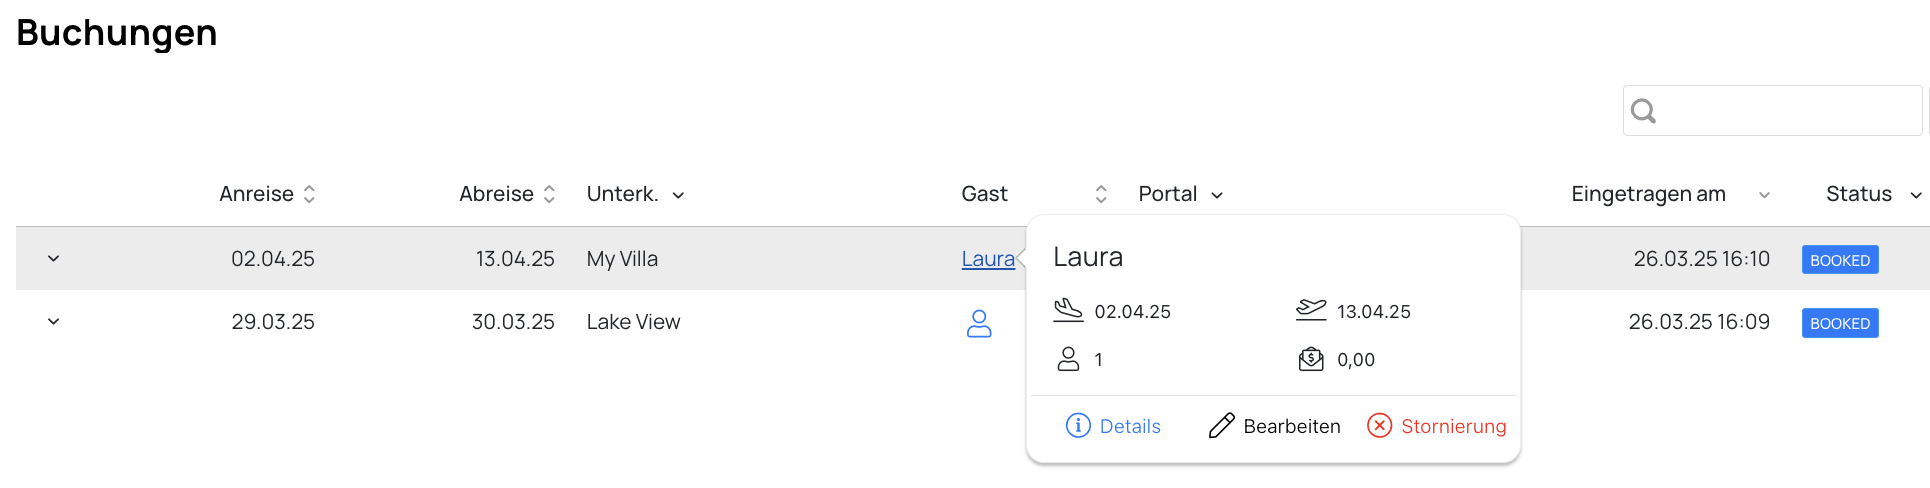Sort bookings by Anreise column
This screenshot has width=1930, height=488.
[309, 194]
